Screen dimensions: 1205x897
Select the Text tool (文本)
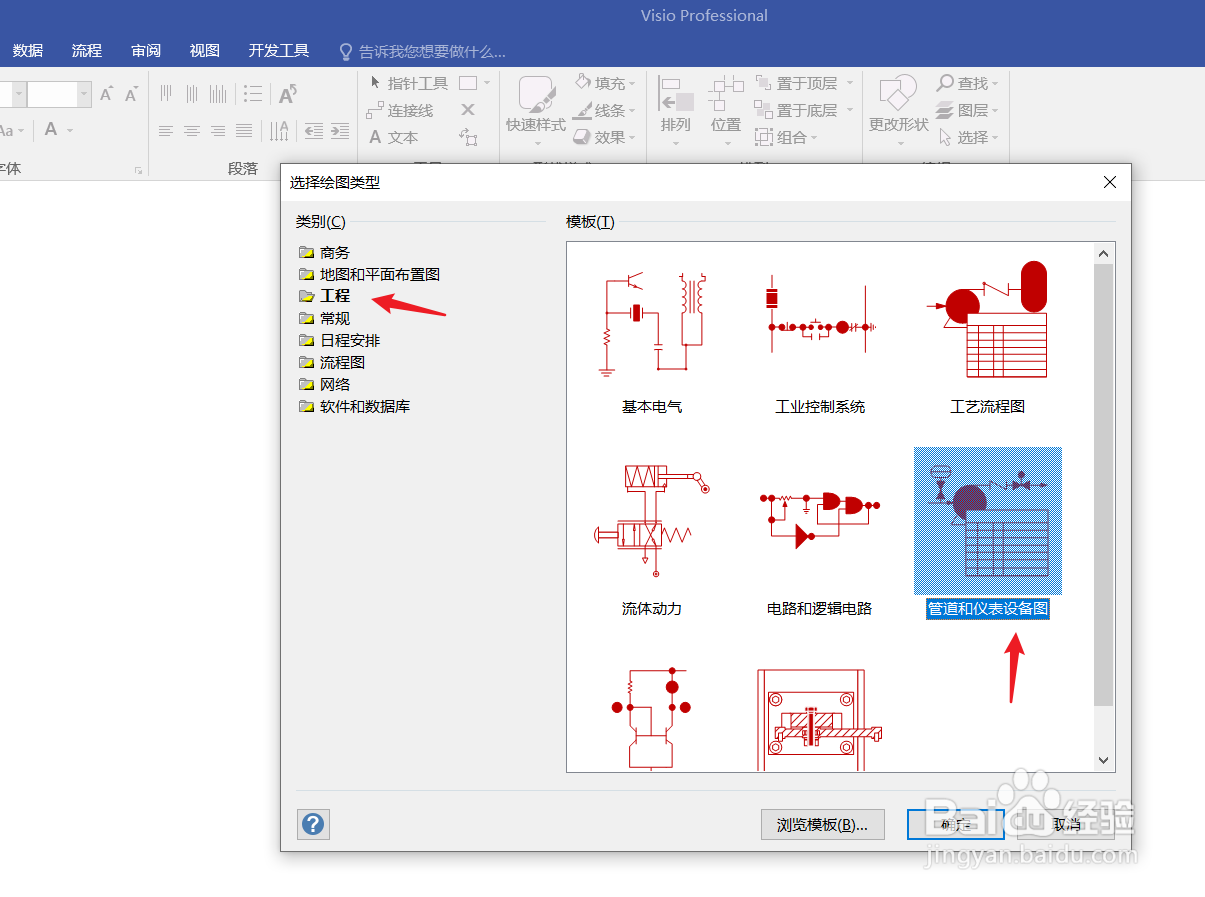point(393,137)
